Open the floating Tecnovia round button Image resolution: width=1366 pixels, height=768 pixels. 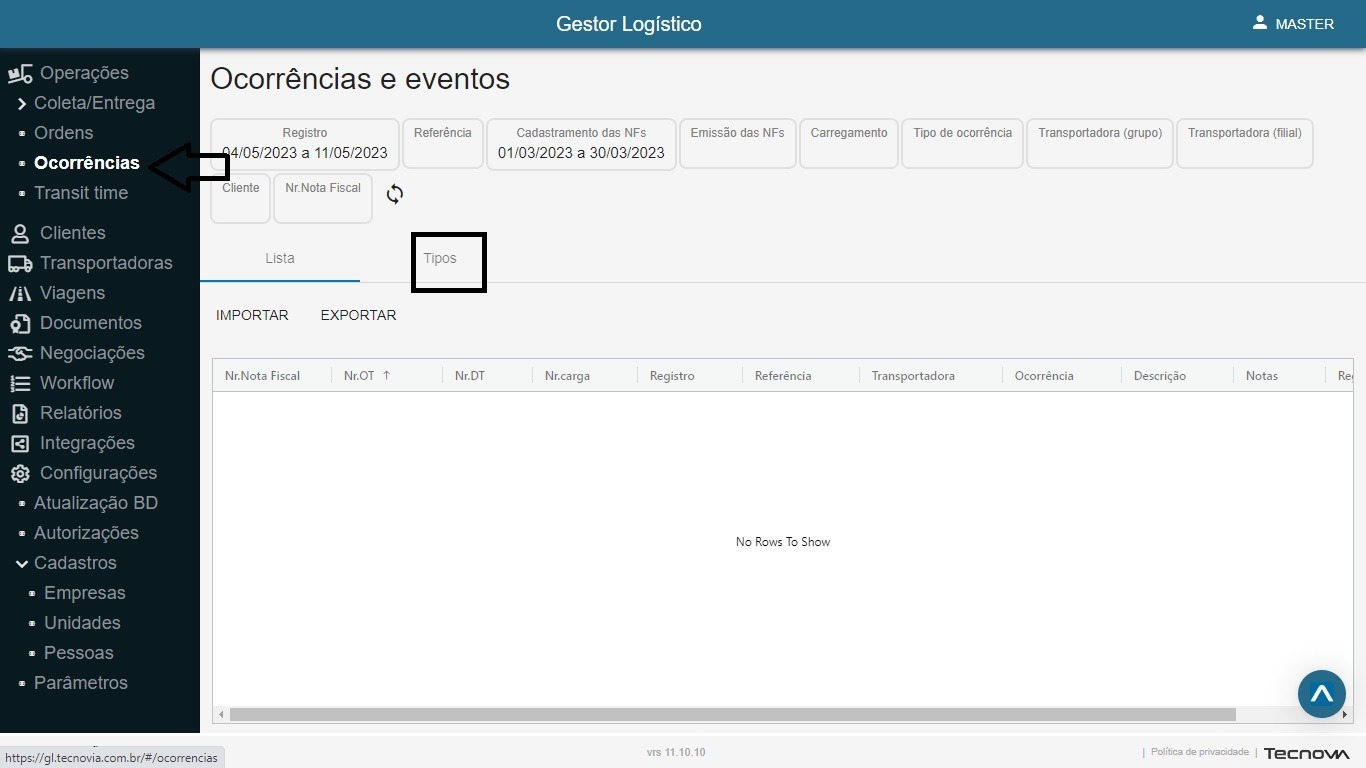point(1321,694)
